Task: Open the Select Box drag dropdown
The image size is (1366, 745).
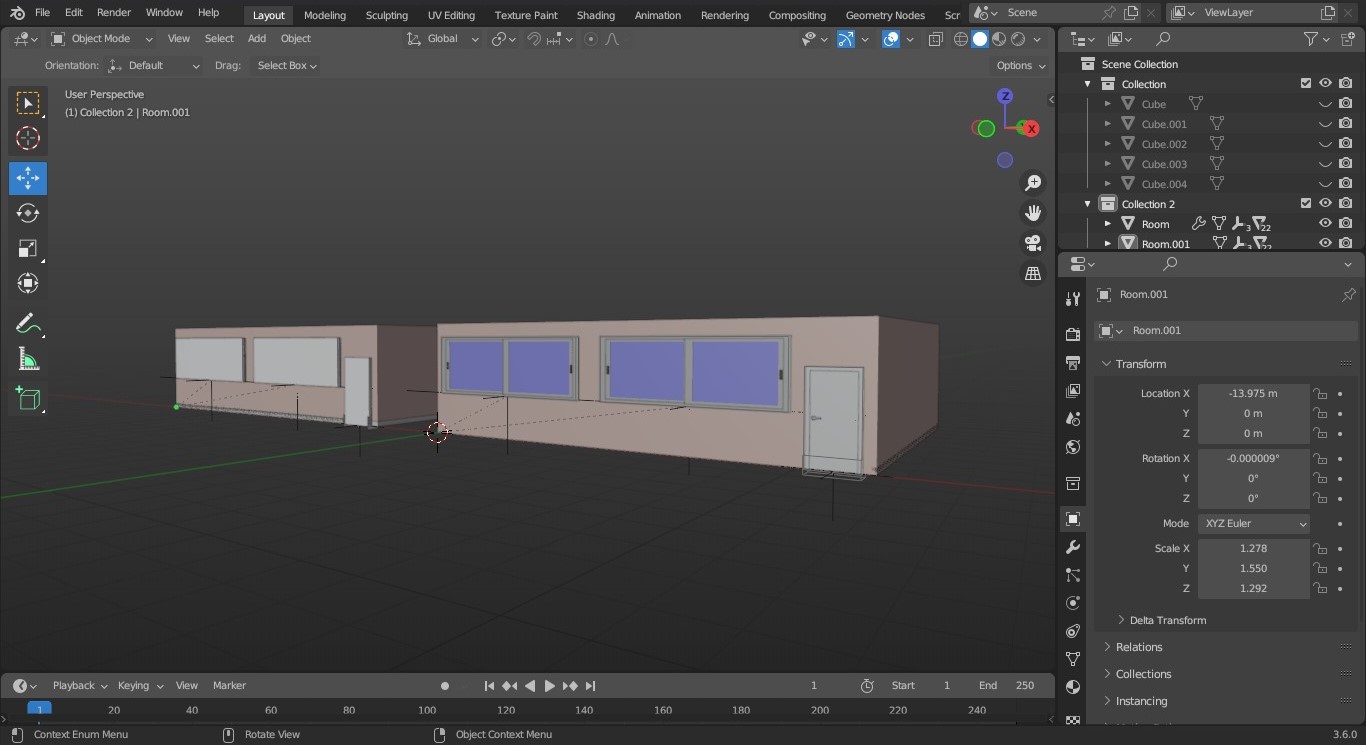Action: [287, 66]
